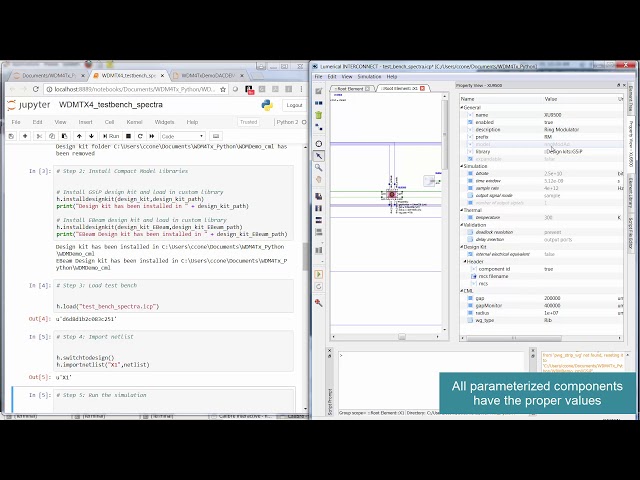Insert a cell below with the plus icon
This screenshot has height=480, width=640.
[25, 136]
